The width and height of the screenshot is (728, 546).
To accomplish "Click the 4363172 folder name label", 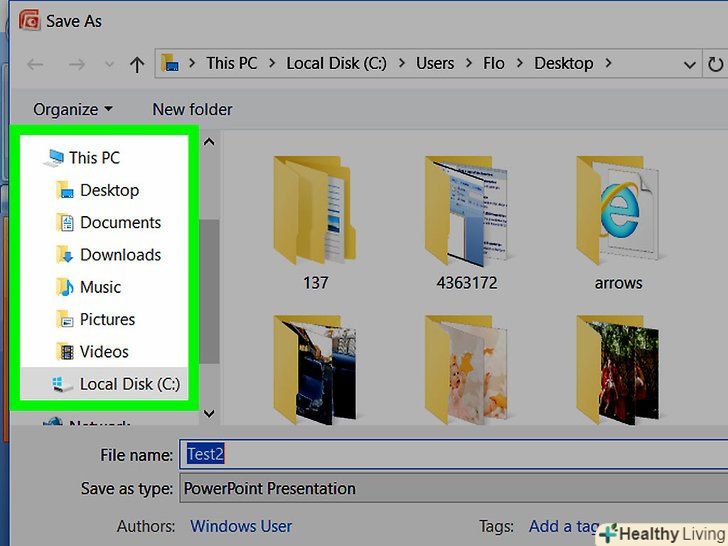I will (467, 283).
